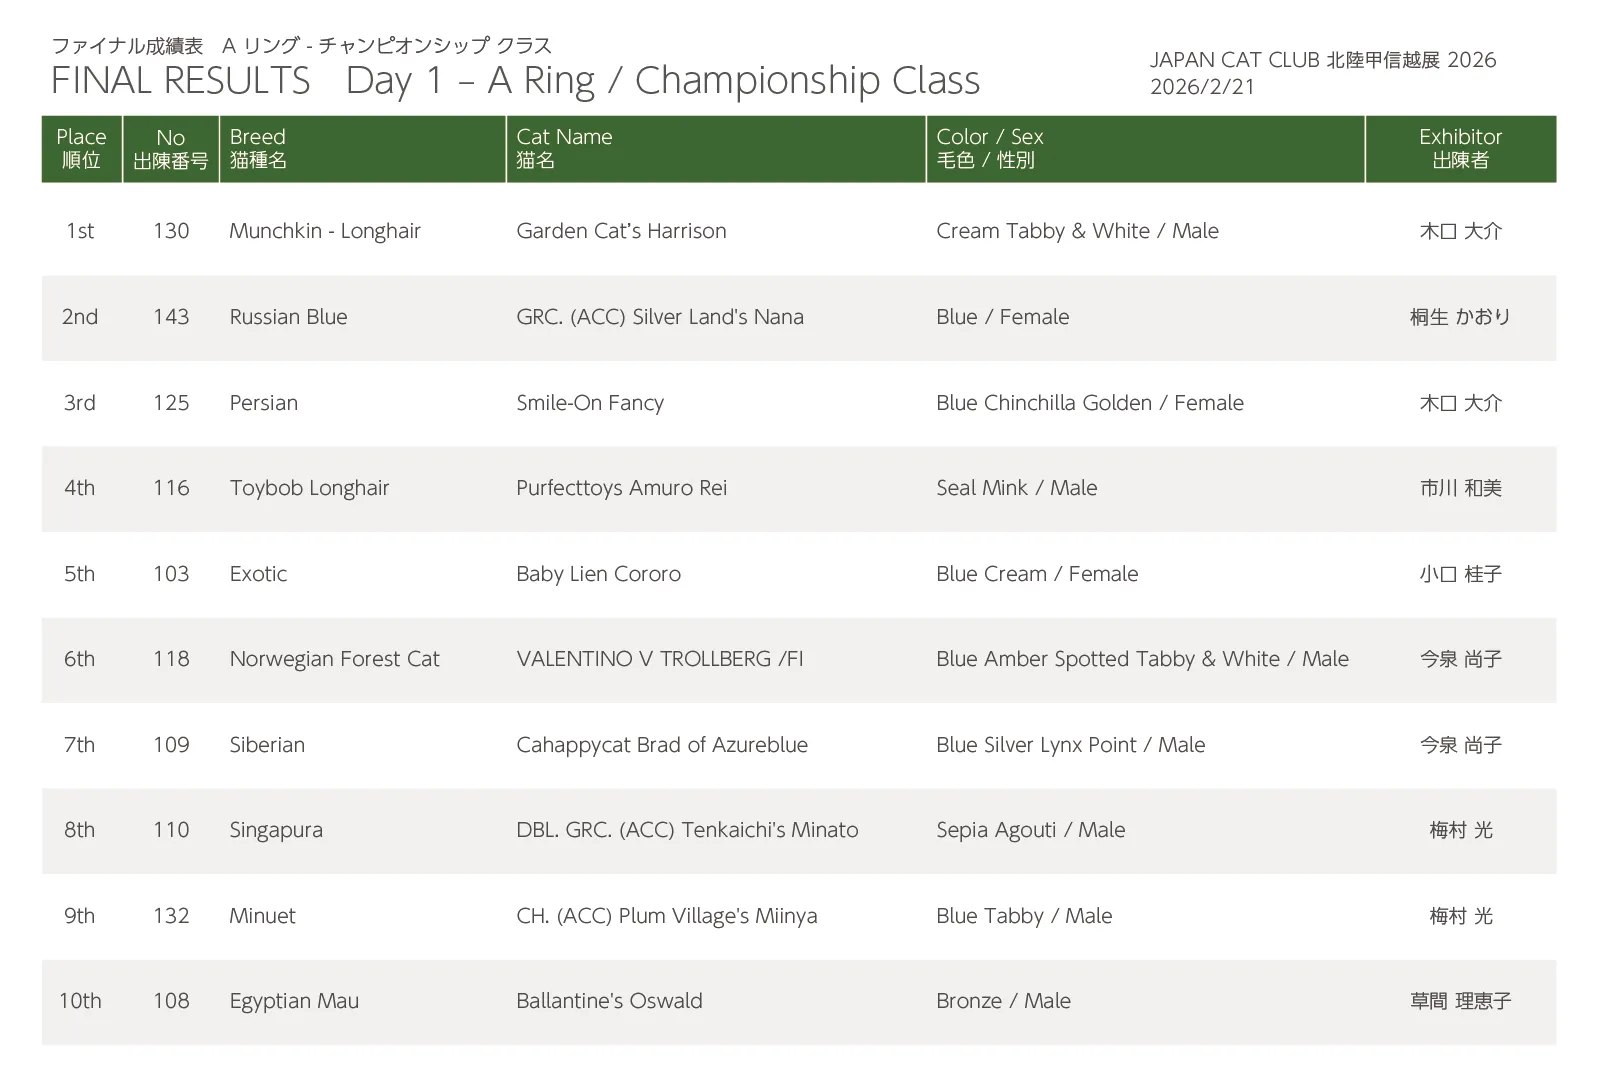Viewport: 1600px width, 1082px height.
Task: Click Cahappycat Brad of Azureblue
Action: pyautogui.click(x=662, y=745)
